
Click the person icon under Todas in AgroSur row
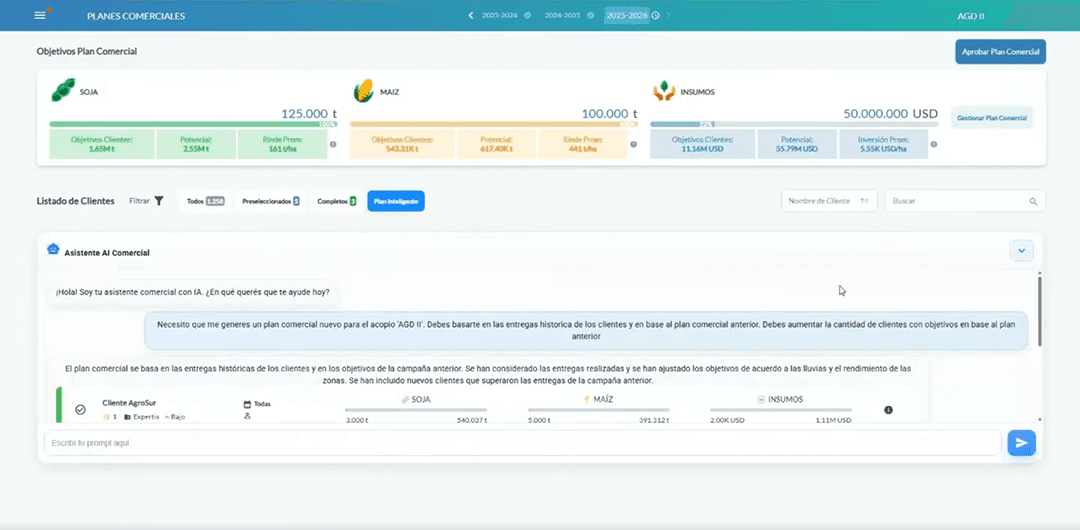tap(247, 416)
